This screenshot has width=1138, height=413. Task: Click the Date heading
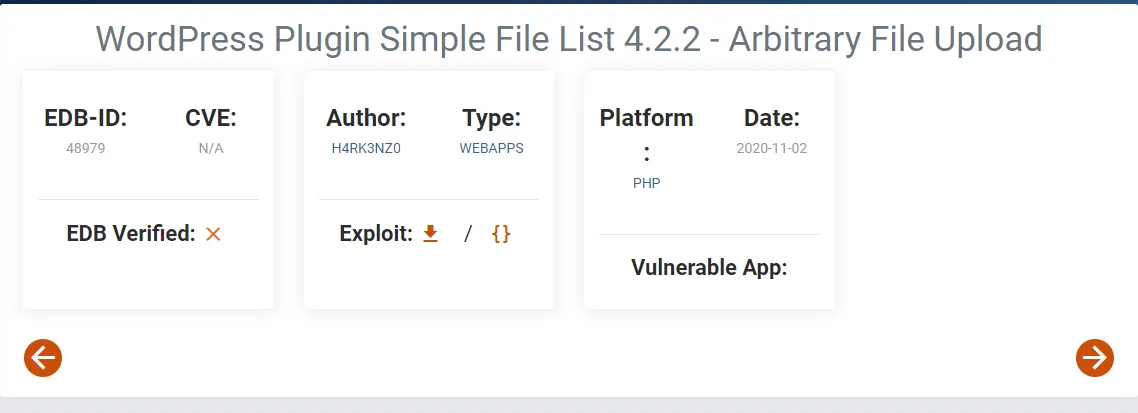point(771,118)
